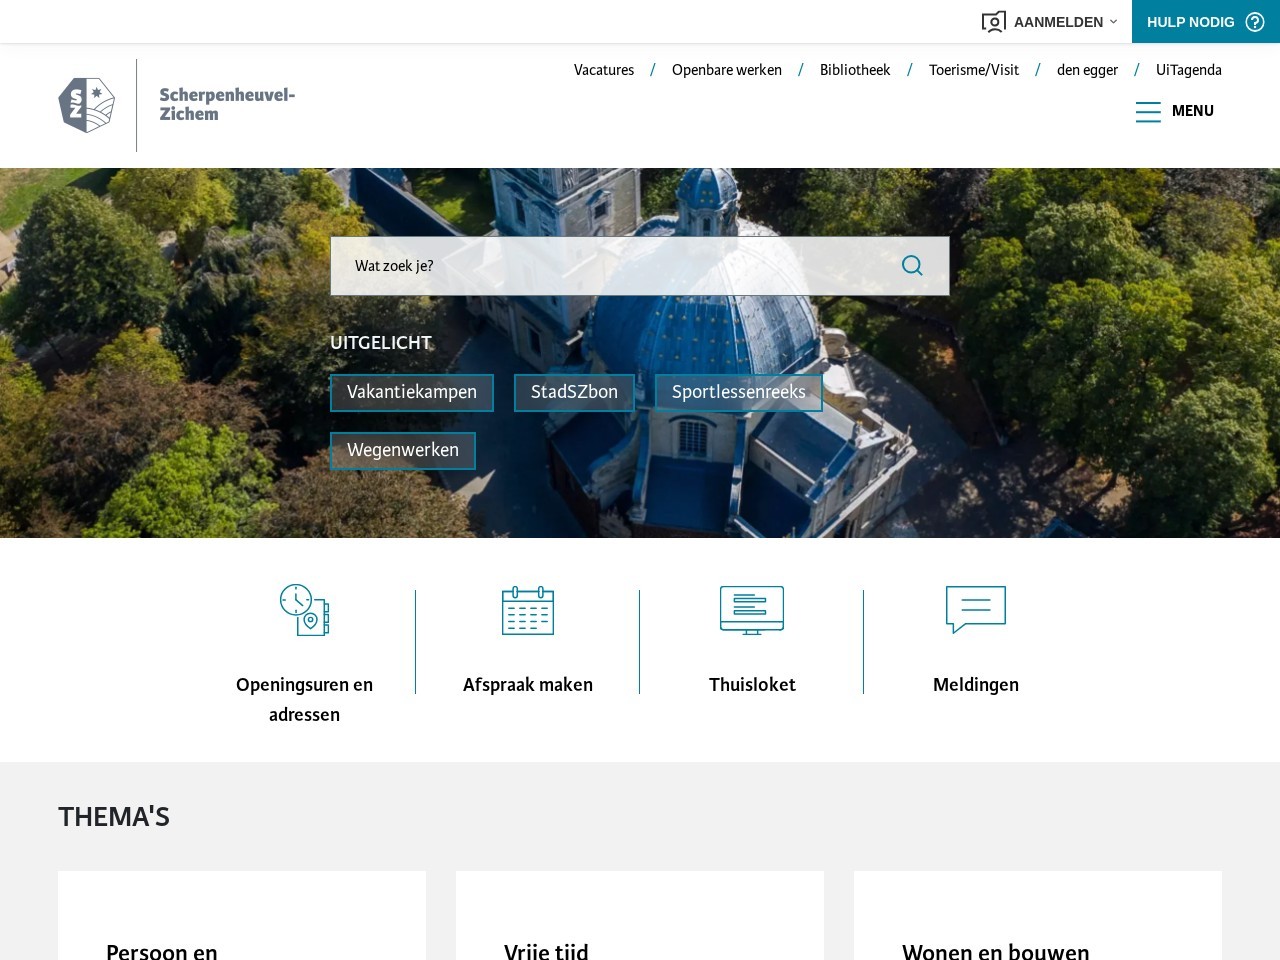Open UiTagenda link

[1189, 70]
